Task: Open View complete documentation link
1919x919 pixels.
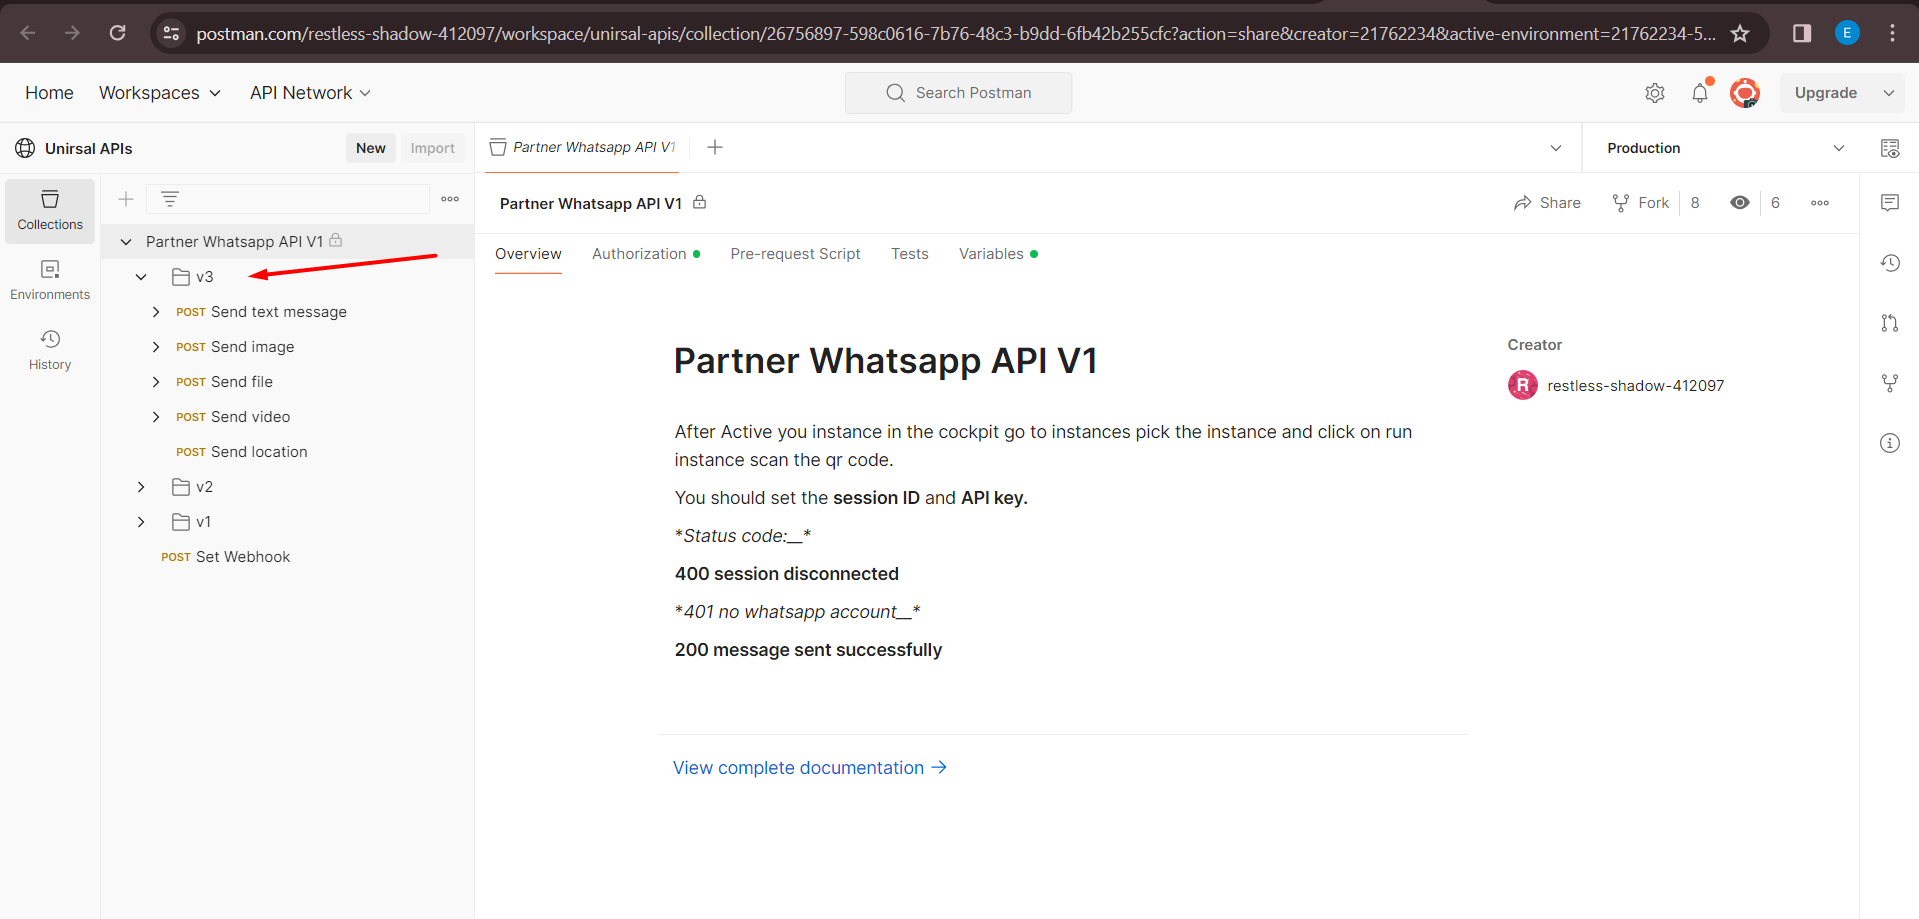Action: 810,768
